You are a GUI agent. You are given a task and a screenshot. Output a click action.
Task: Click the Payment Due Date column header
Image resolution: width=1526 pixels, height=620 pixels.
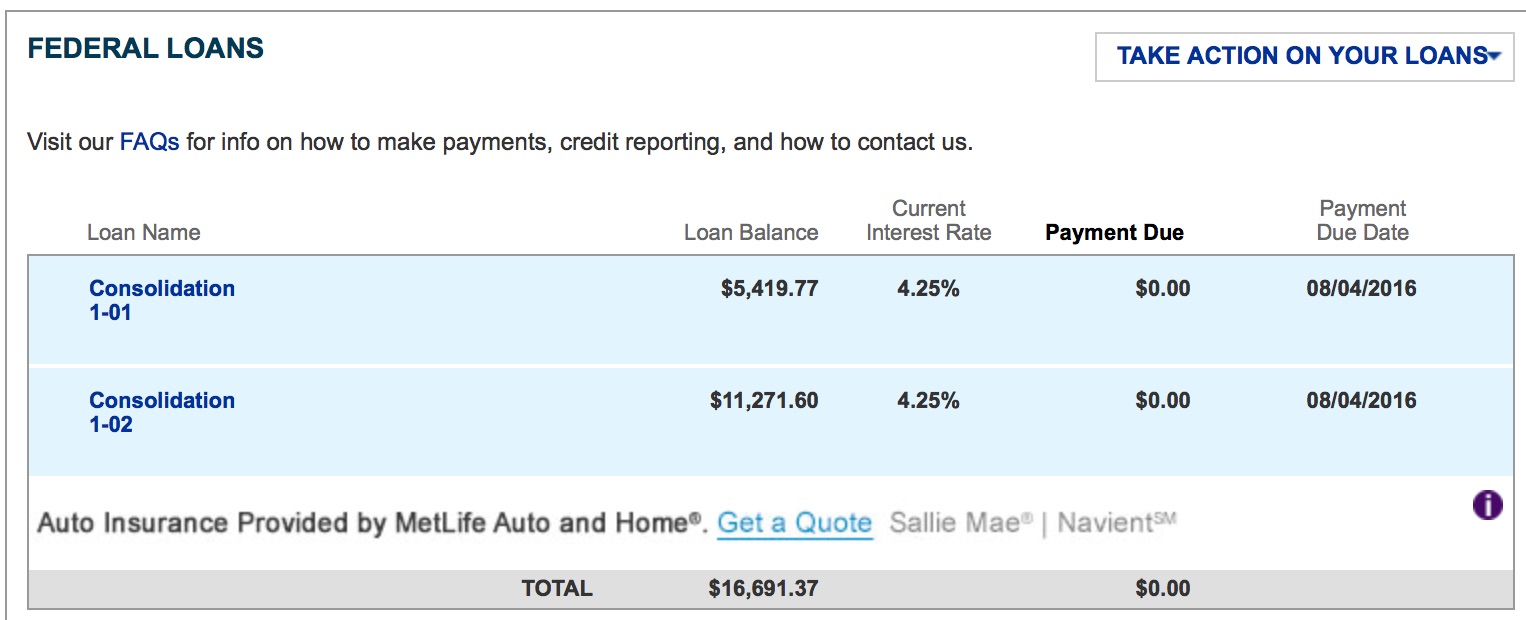(x=1362, y=221)
